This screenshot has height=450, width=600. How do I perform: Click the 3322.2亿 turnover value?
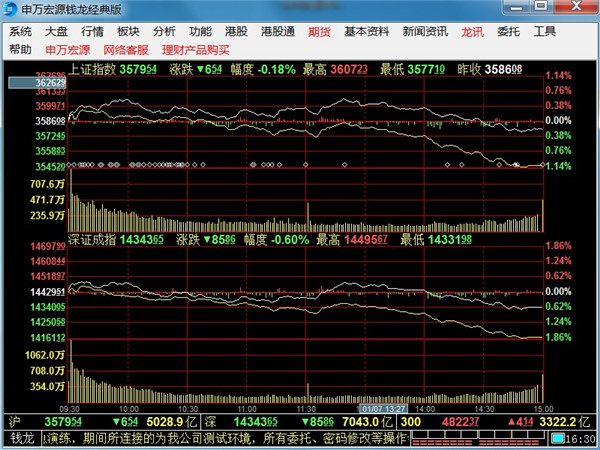[564, 422]
